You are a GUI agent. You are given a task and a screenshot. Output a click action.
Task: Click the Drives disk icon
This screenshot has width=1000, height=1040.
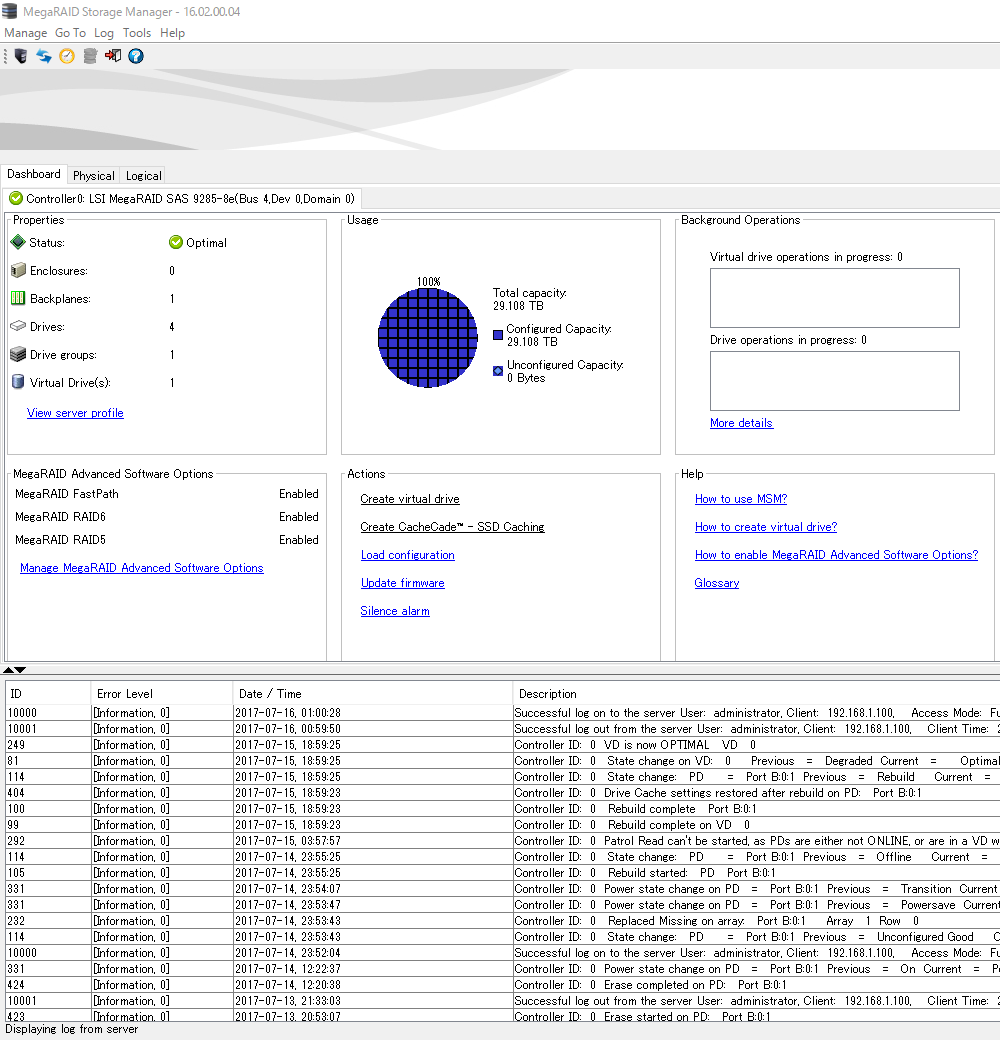(19, 326)
